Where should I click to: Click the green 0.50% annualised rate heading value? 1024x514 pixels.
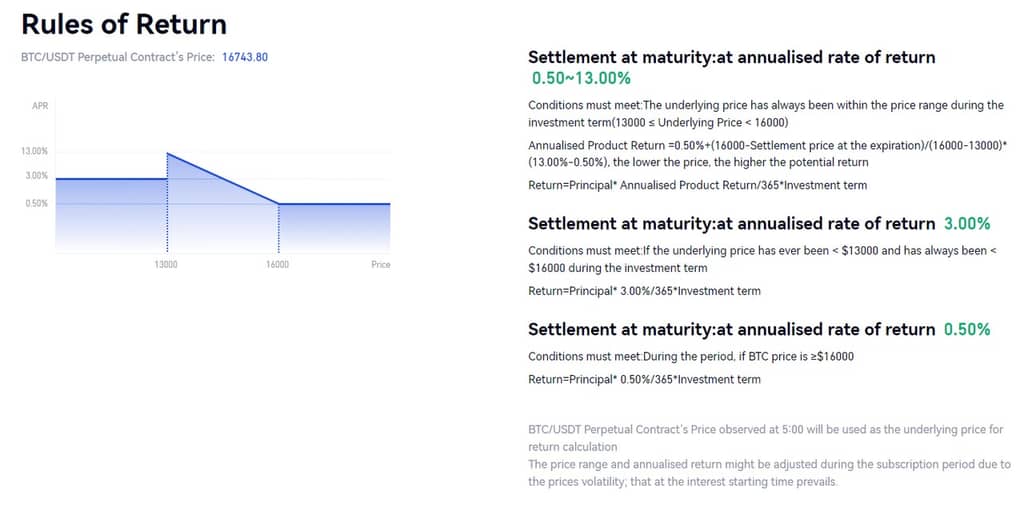click(x=967, y=329)
